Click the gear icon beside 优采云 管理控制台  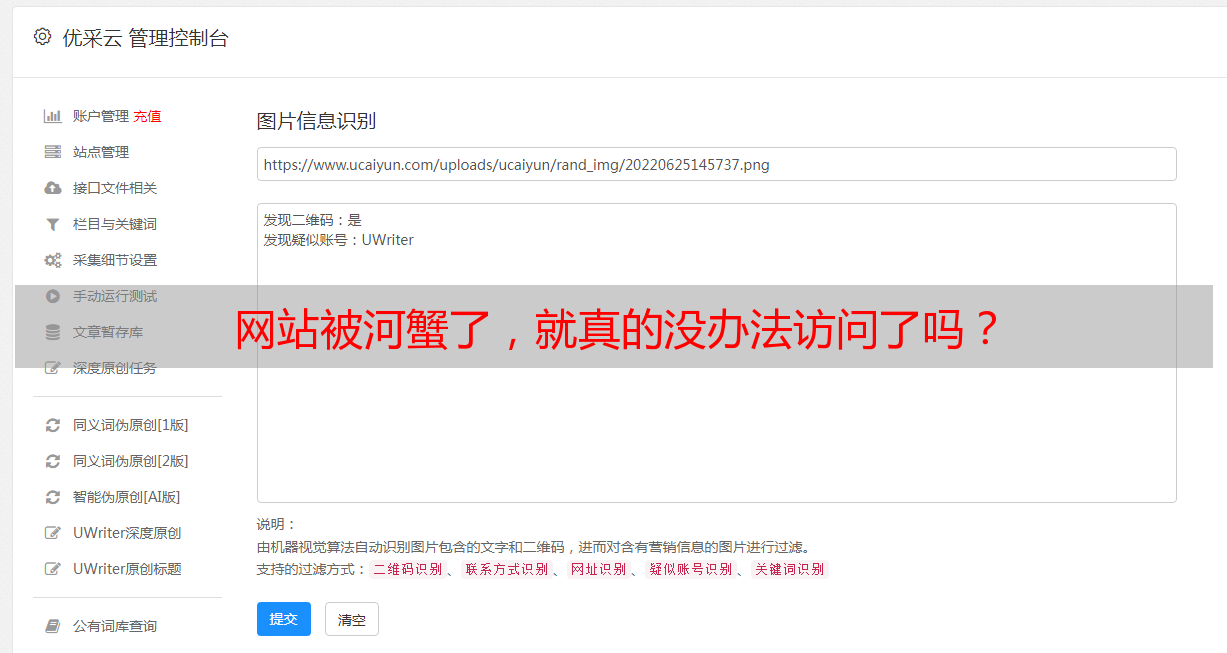(x=42, y=37)
